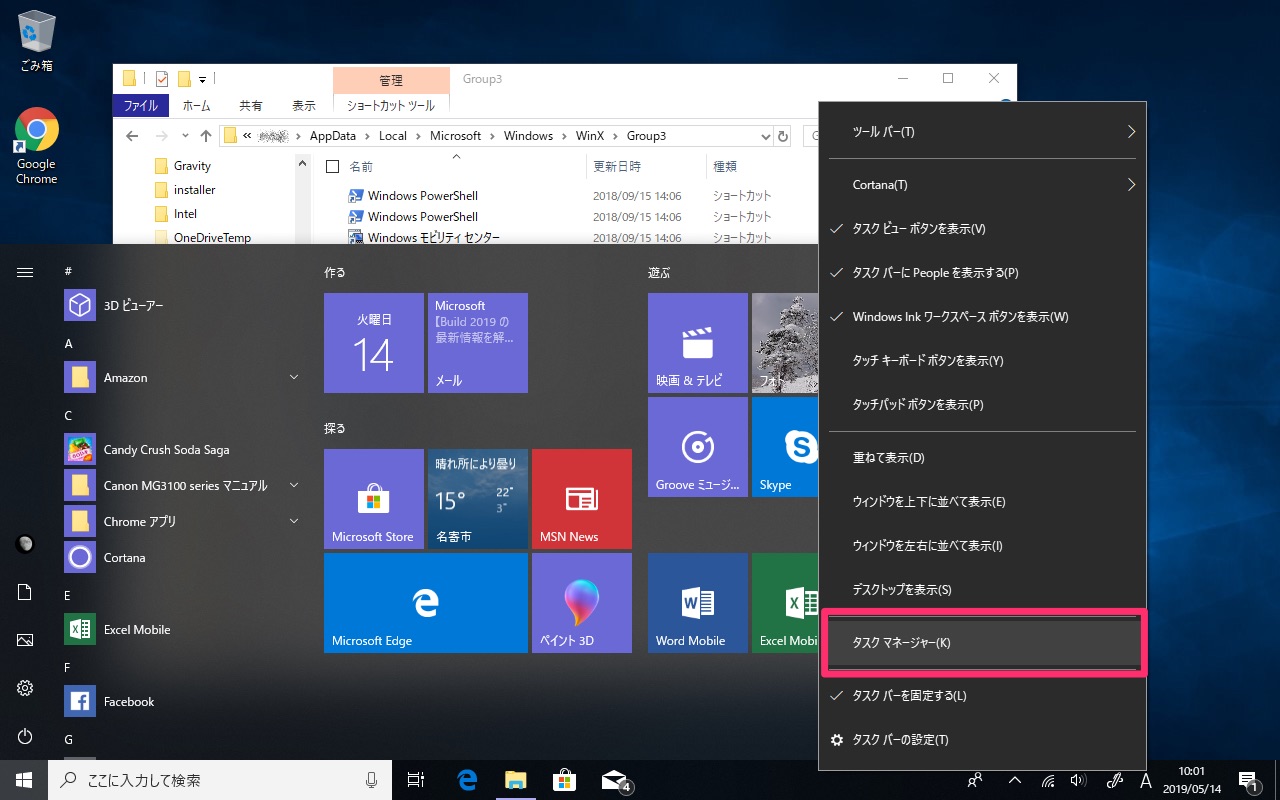The width and height of the screenshot is (1280, 800).
Task: Click the Start menu hamburger icon
Action: coord(25,271)
